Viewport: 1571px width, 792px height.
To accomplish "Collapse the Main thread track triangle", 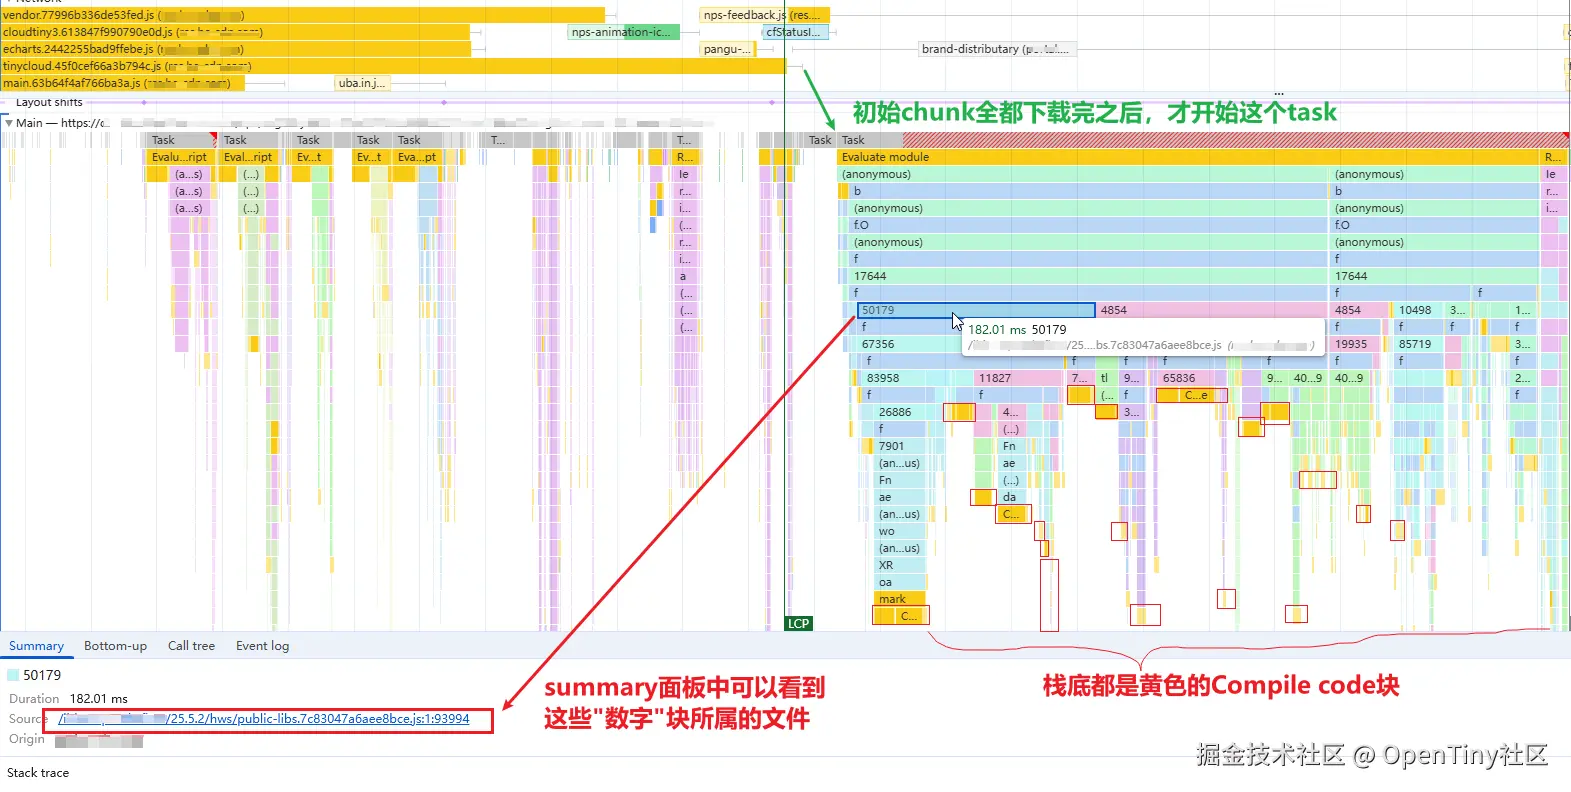I will coord(9,123).
